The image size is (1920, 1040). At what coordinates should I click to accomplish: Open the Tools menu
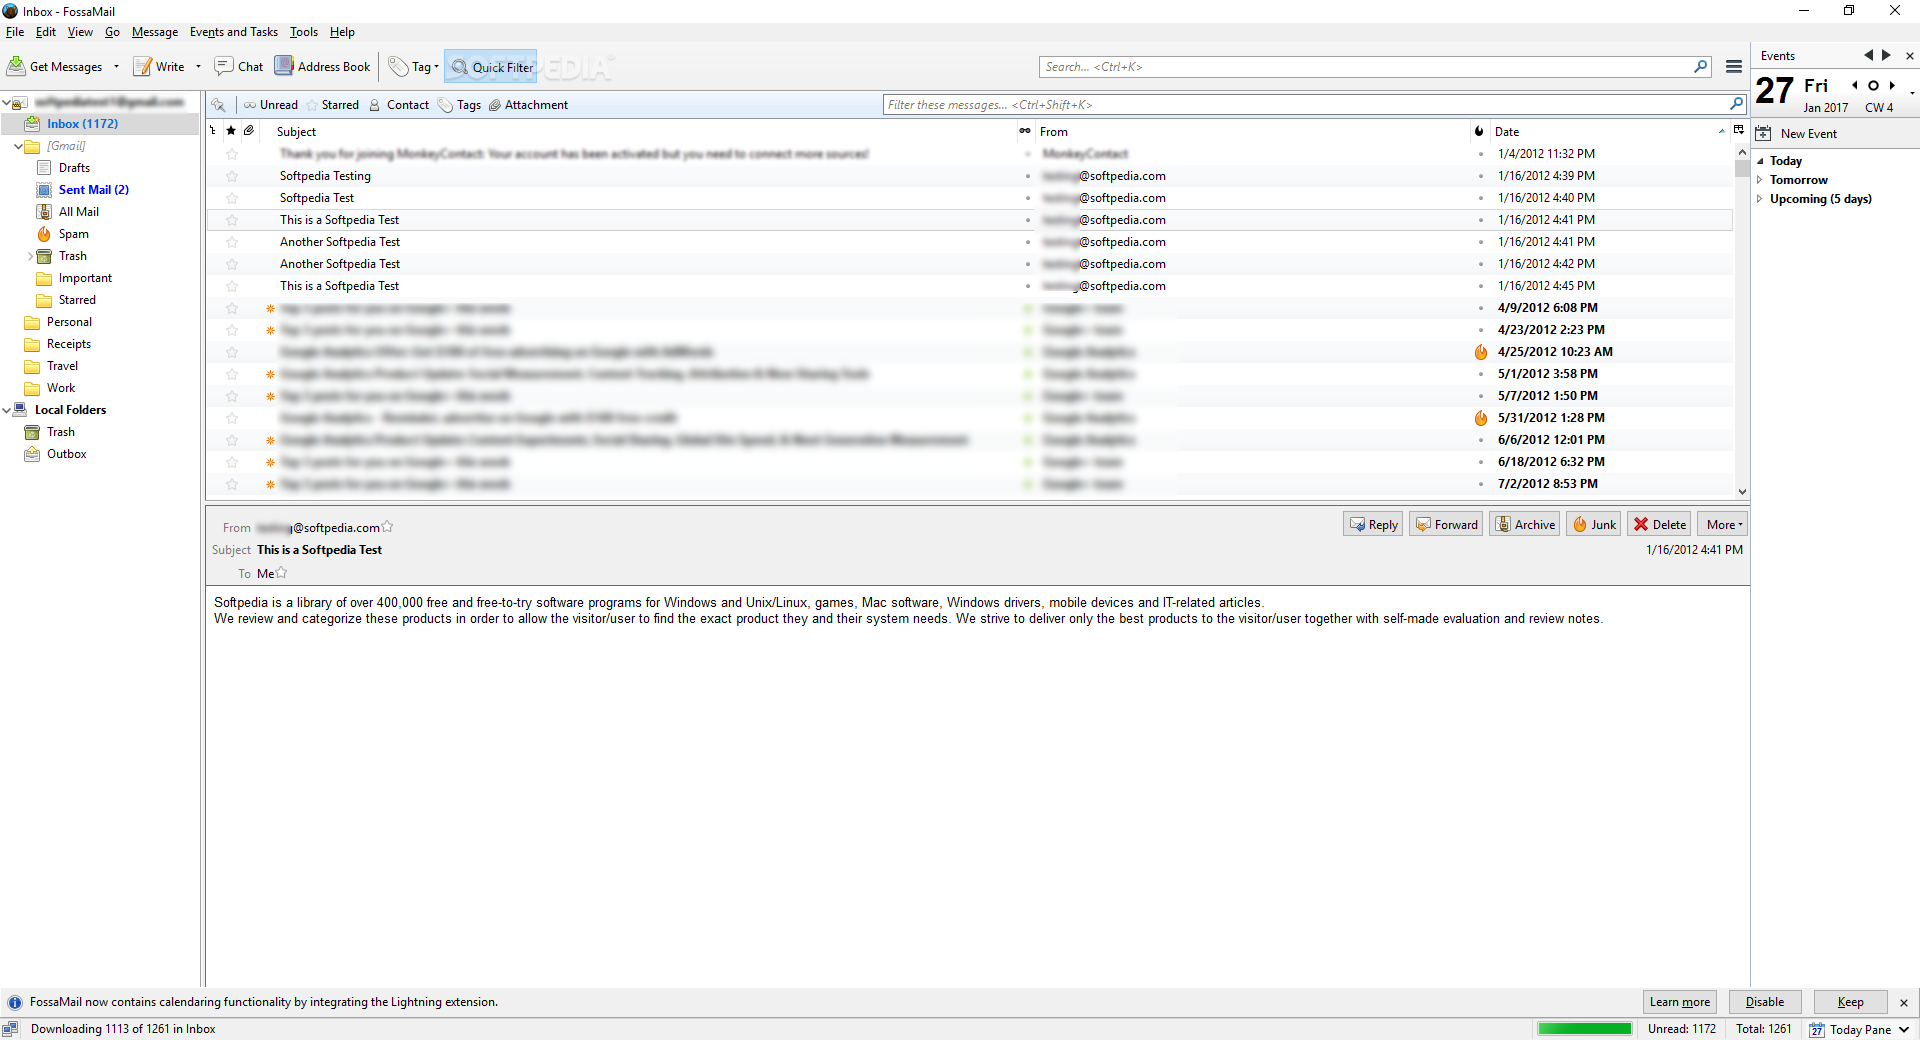[x=304, y=32]
